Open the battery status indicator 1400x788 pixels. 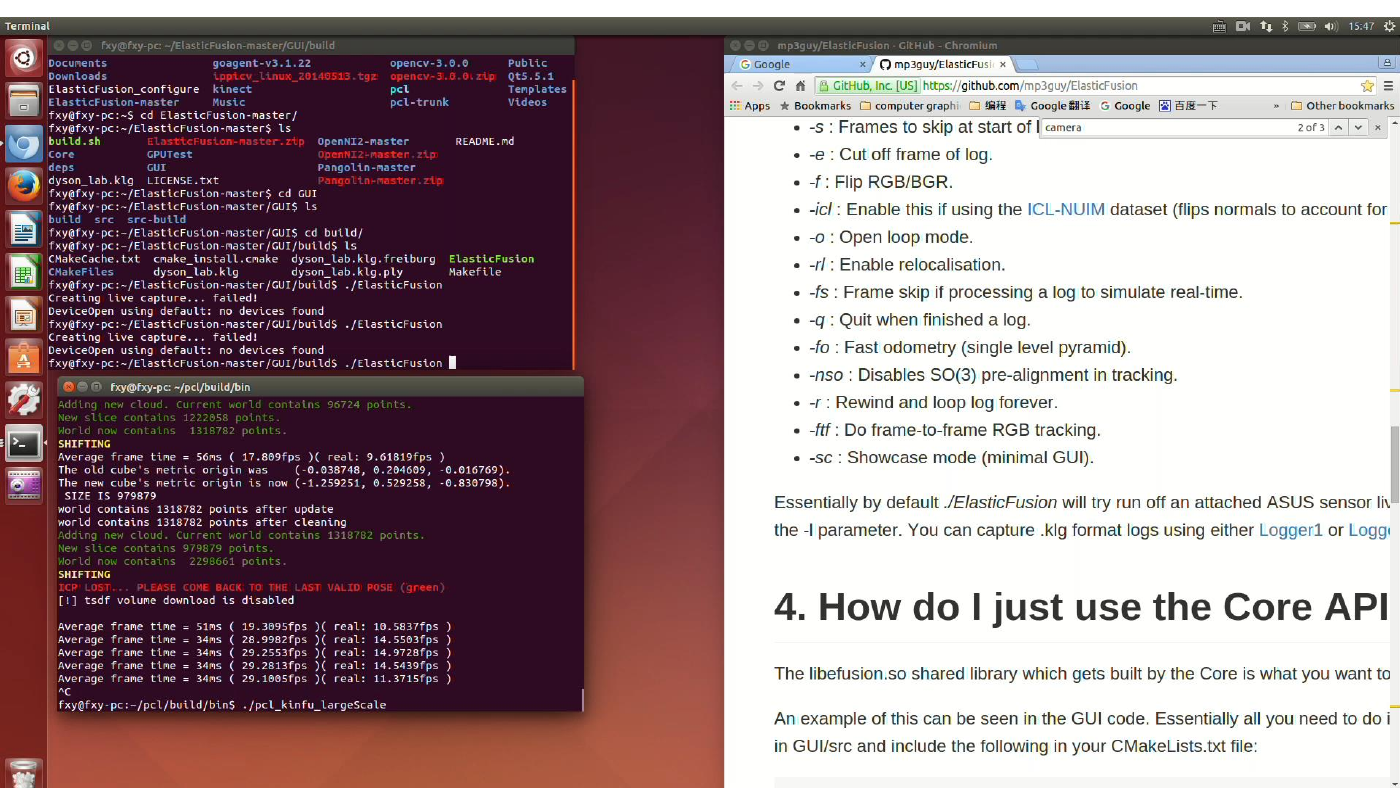1308,26
